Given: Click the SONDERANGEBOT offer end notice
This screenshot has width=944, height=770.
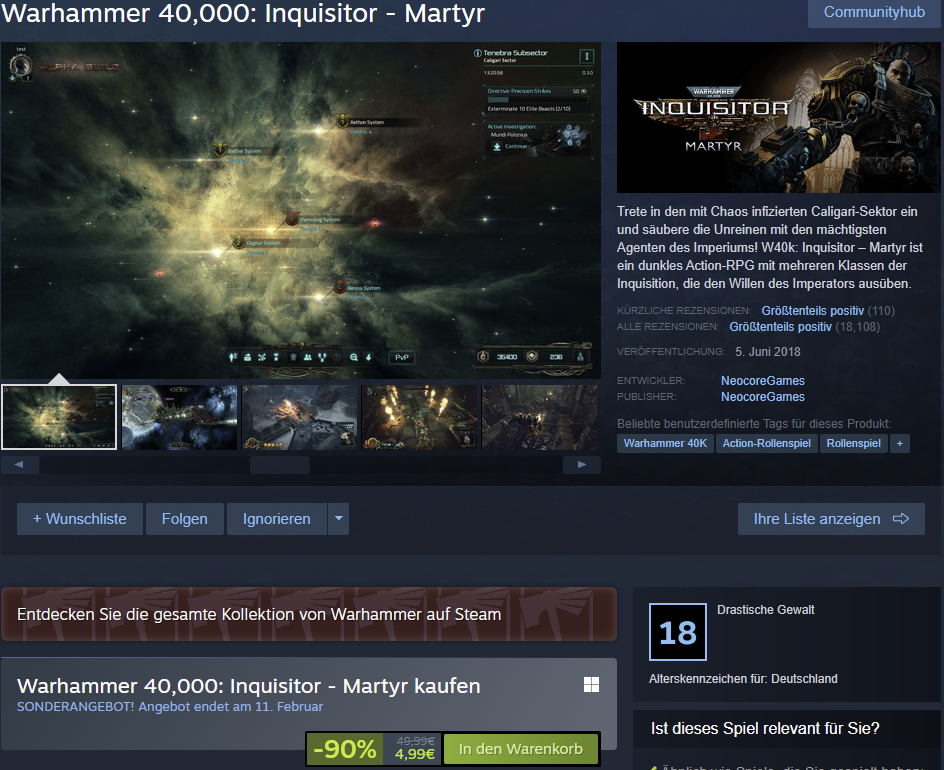Looking at the screenshot, I should 170,706.
